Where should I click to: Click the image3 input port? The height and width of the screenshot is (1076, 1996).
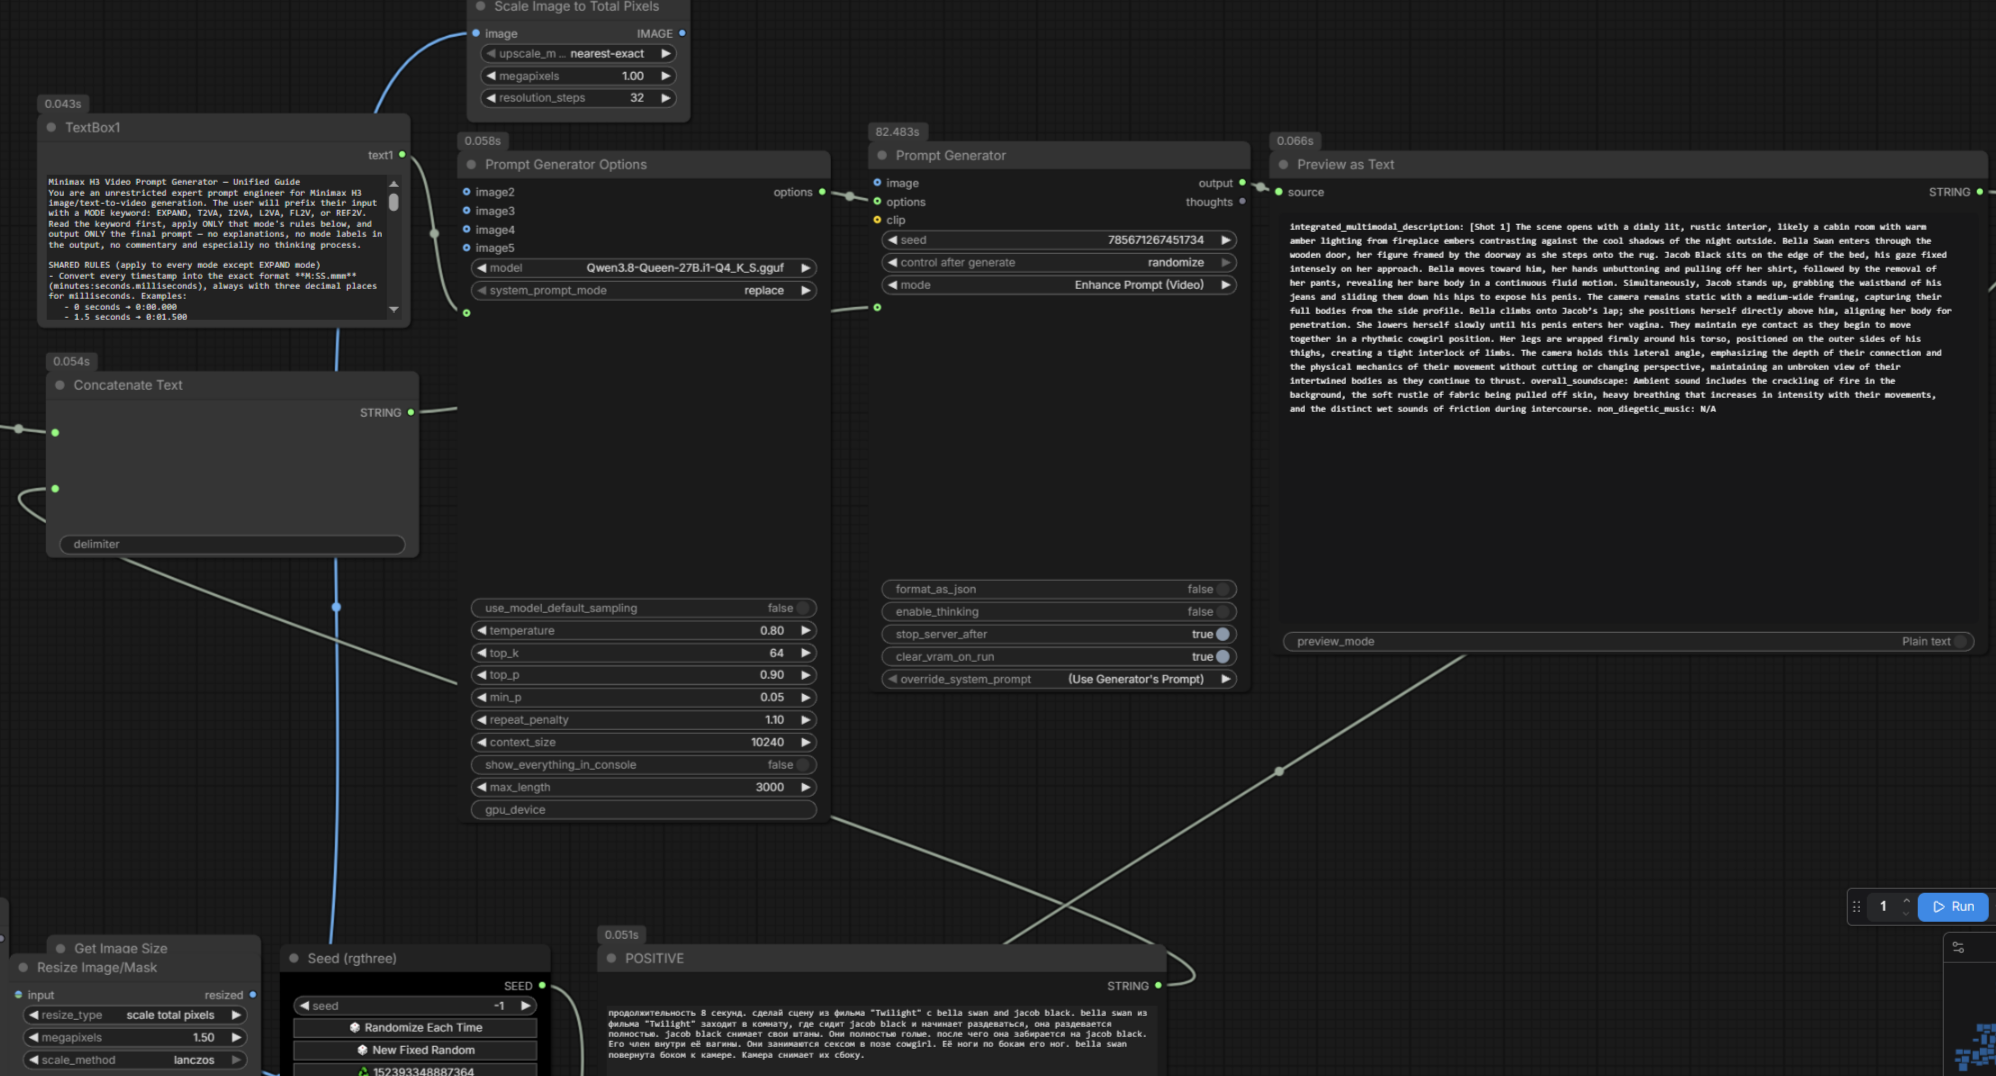(466, 211)
